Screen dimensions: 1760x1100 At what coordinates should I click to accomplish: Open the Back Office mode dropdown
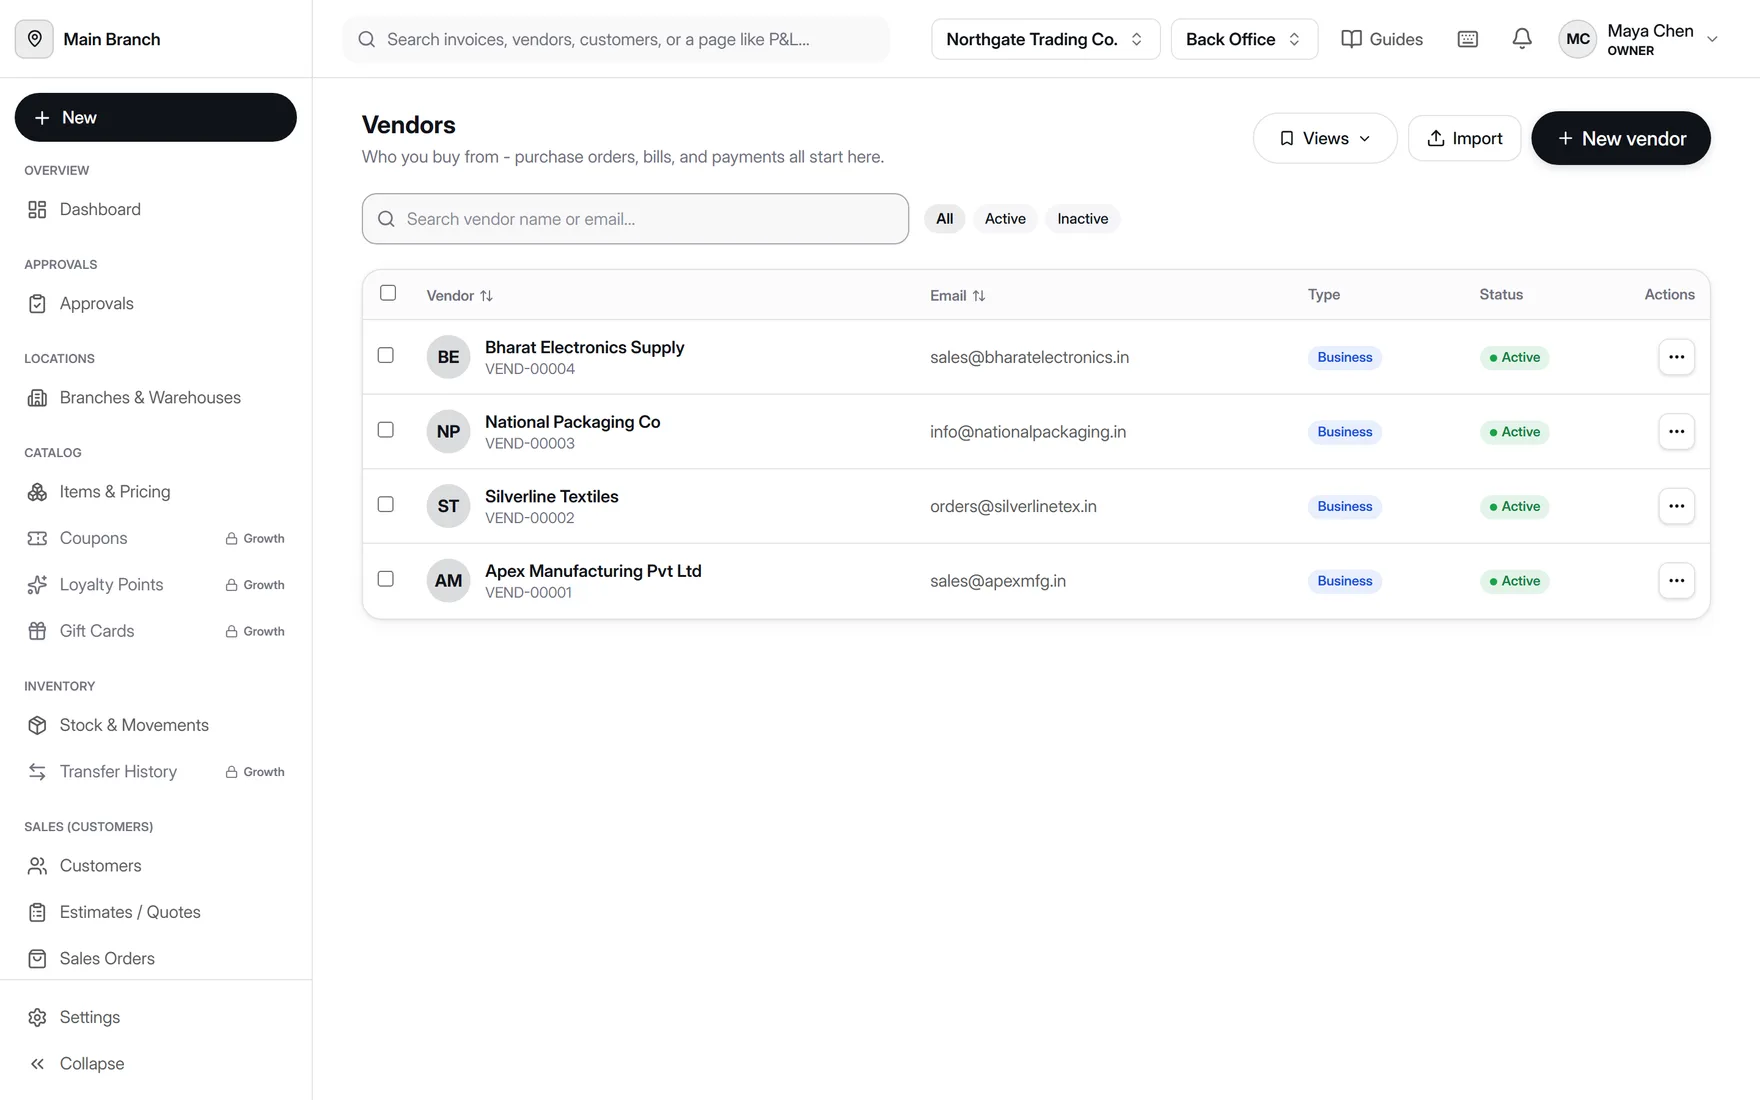(x=1243, y=39)
